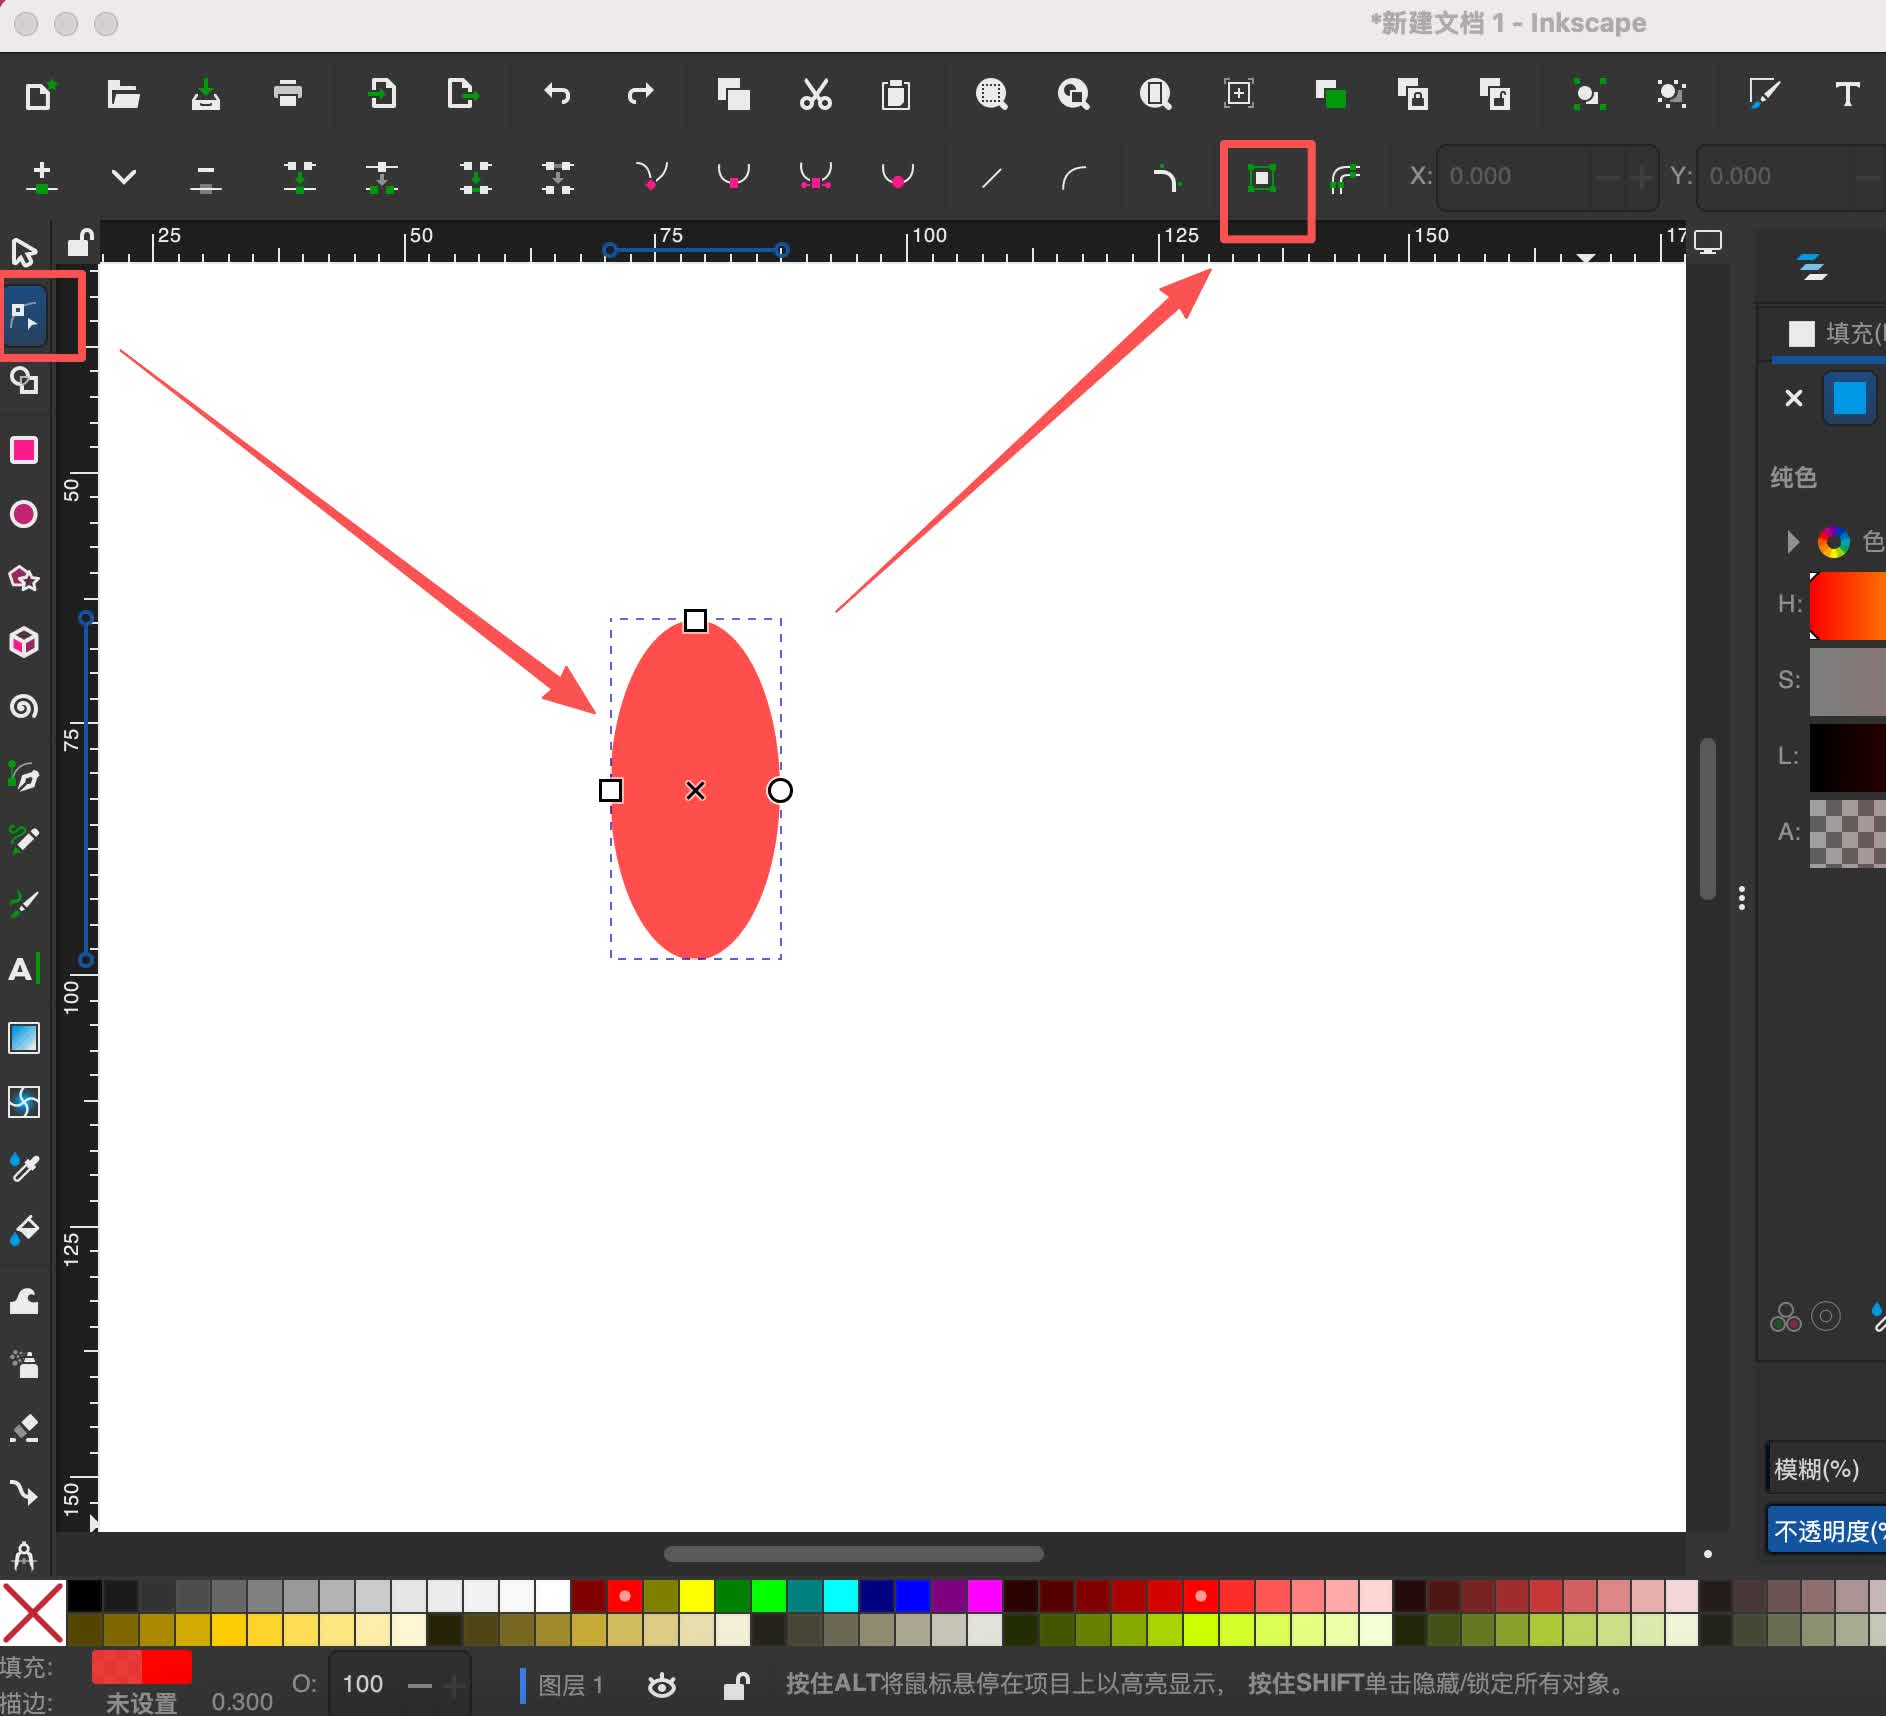Toggle layer visibility eye icon
1886x1716 pixels.
tap(661, 1685)
